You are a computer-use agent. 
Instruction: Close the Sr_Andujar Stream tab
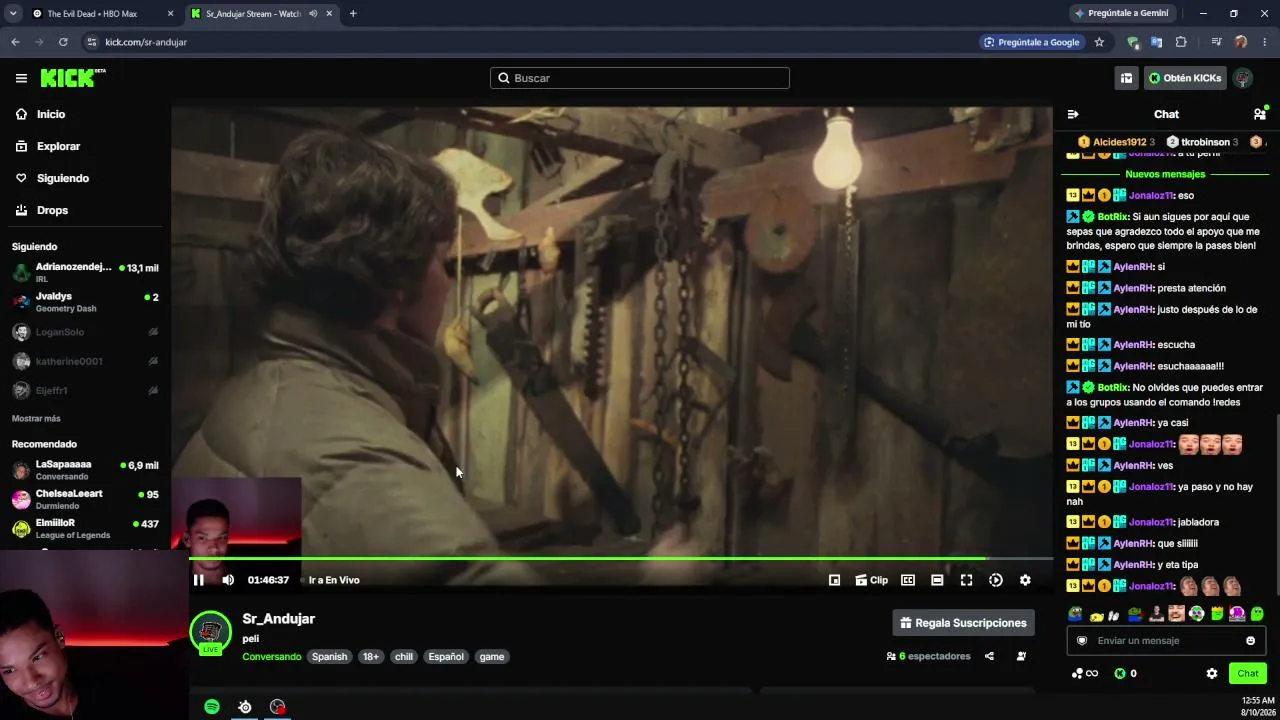tap(329, 14)
